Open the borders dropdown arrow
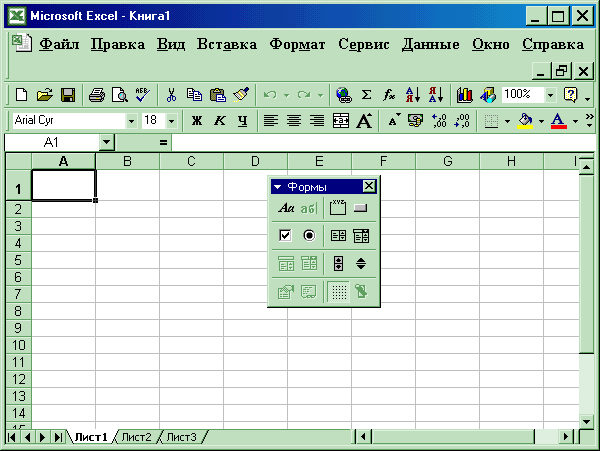600x451 pixels. (507, 121)
